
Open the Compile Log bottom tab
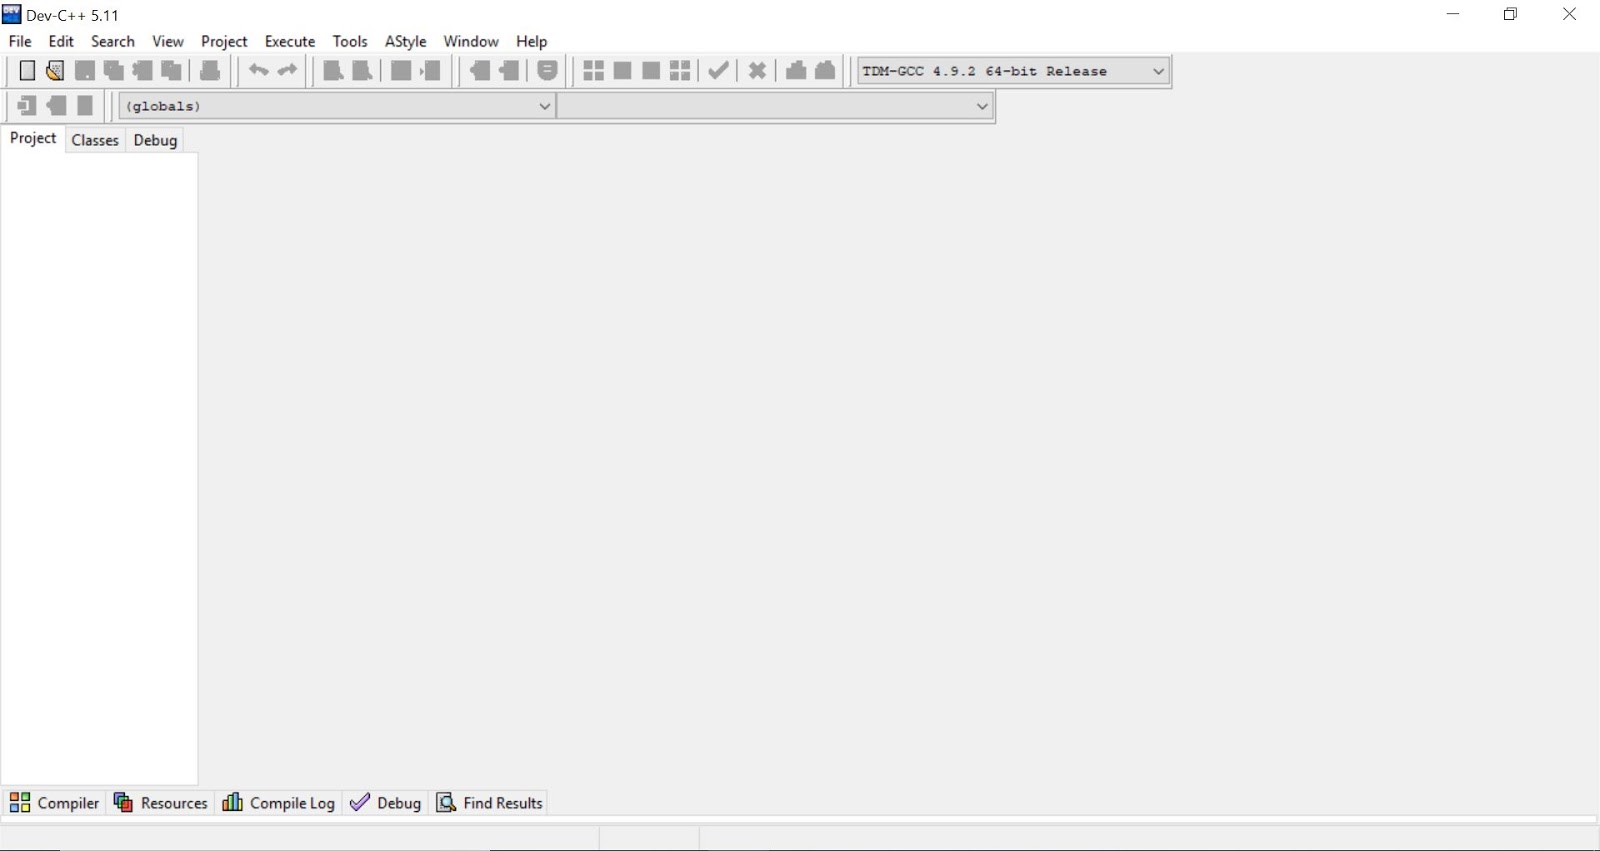pos(279,803)
